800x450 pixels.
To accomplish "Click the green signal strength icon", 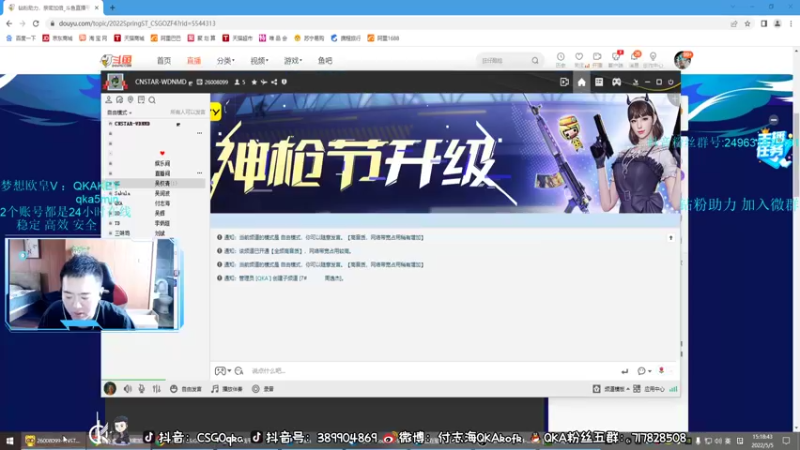I will (673, 389).
